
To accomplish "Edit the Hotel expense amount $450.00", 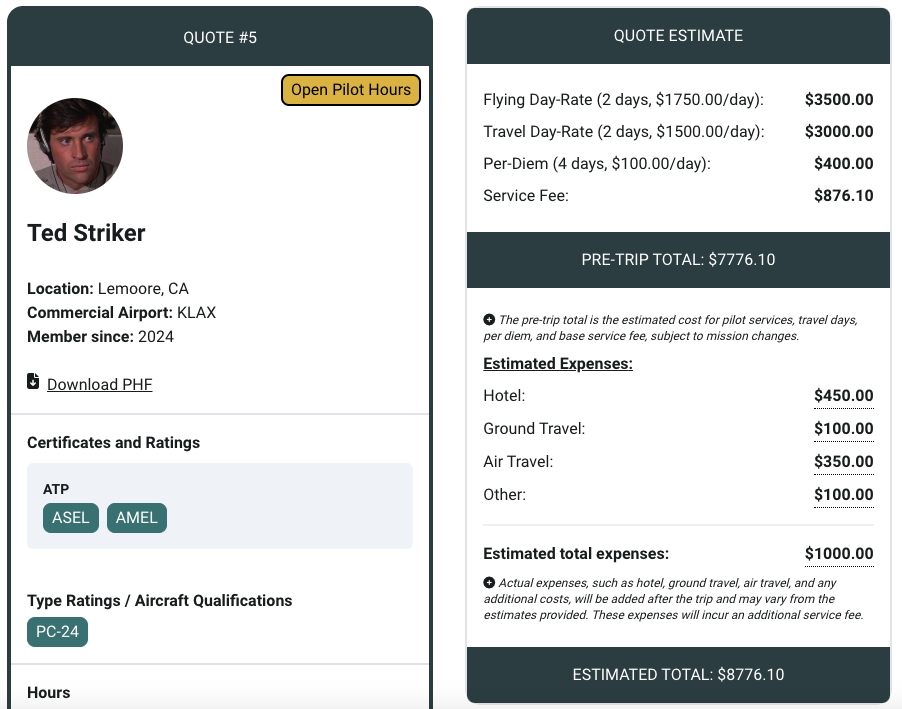I will click(x=843, y=396).
